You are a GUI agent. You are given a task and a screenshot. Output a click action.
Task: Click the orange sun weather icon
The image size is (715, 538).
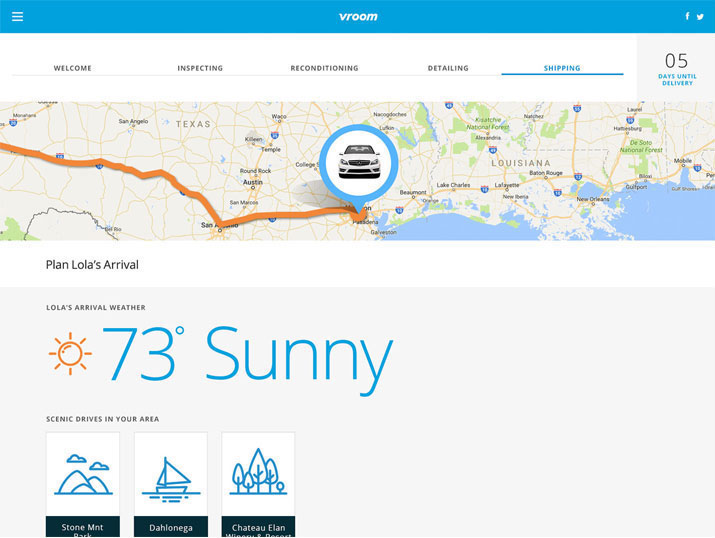(x=70, y=354)
